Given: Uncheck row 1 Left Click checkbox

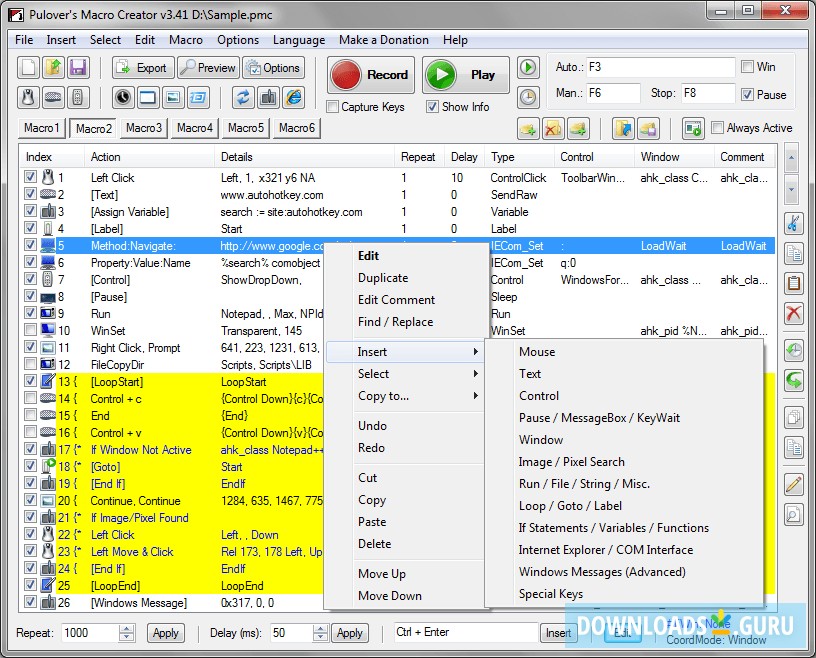Looking at the screenshot, I should point(30,177).
